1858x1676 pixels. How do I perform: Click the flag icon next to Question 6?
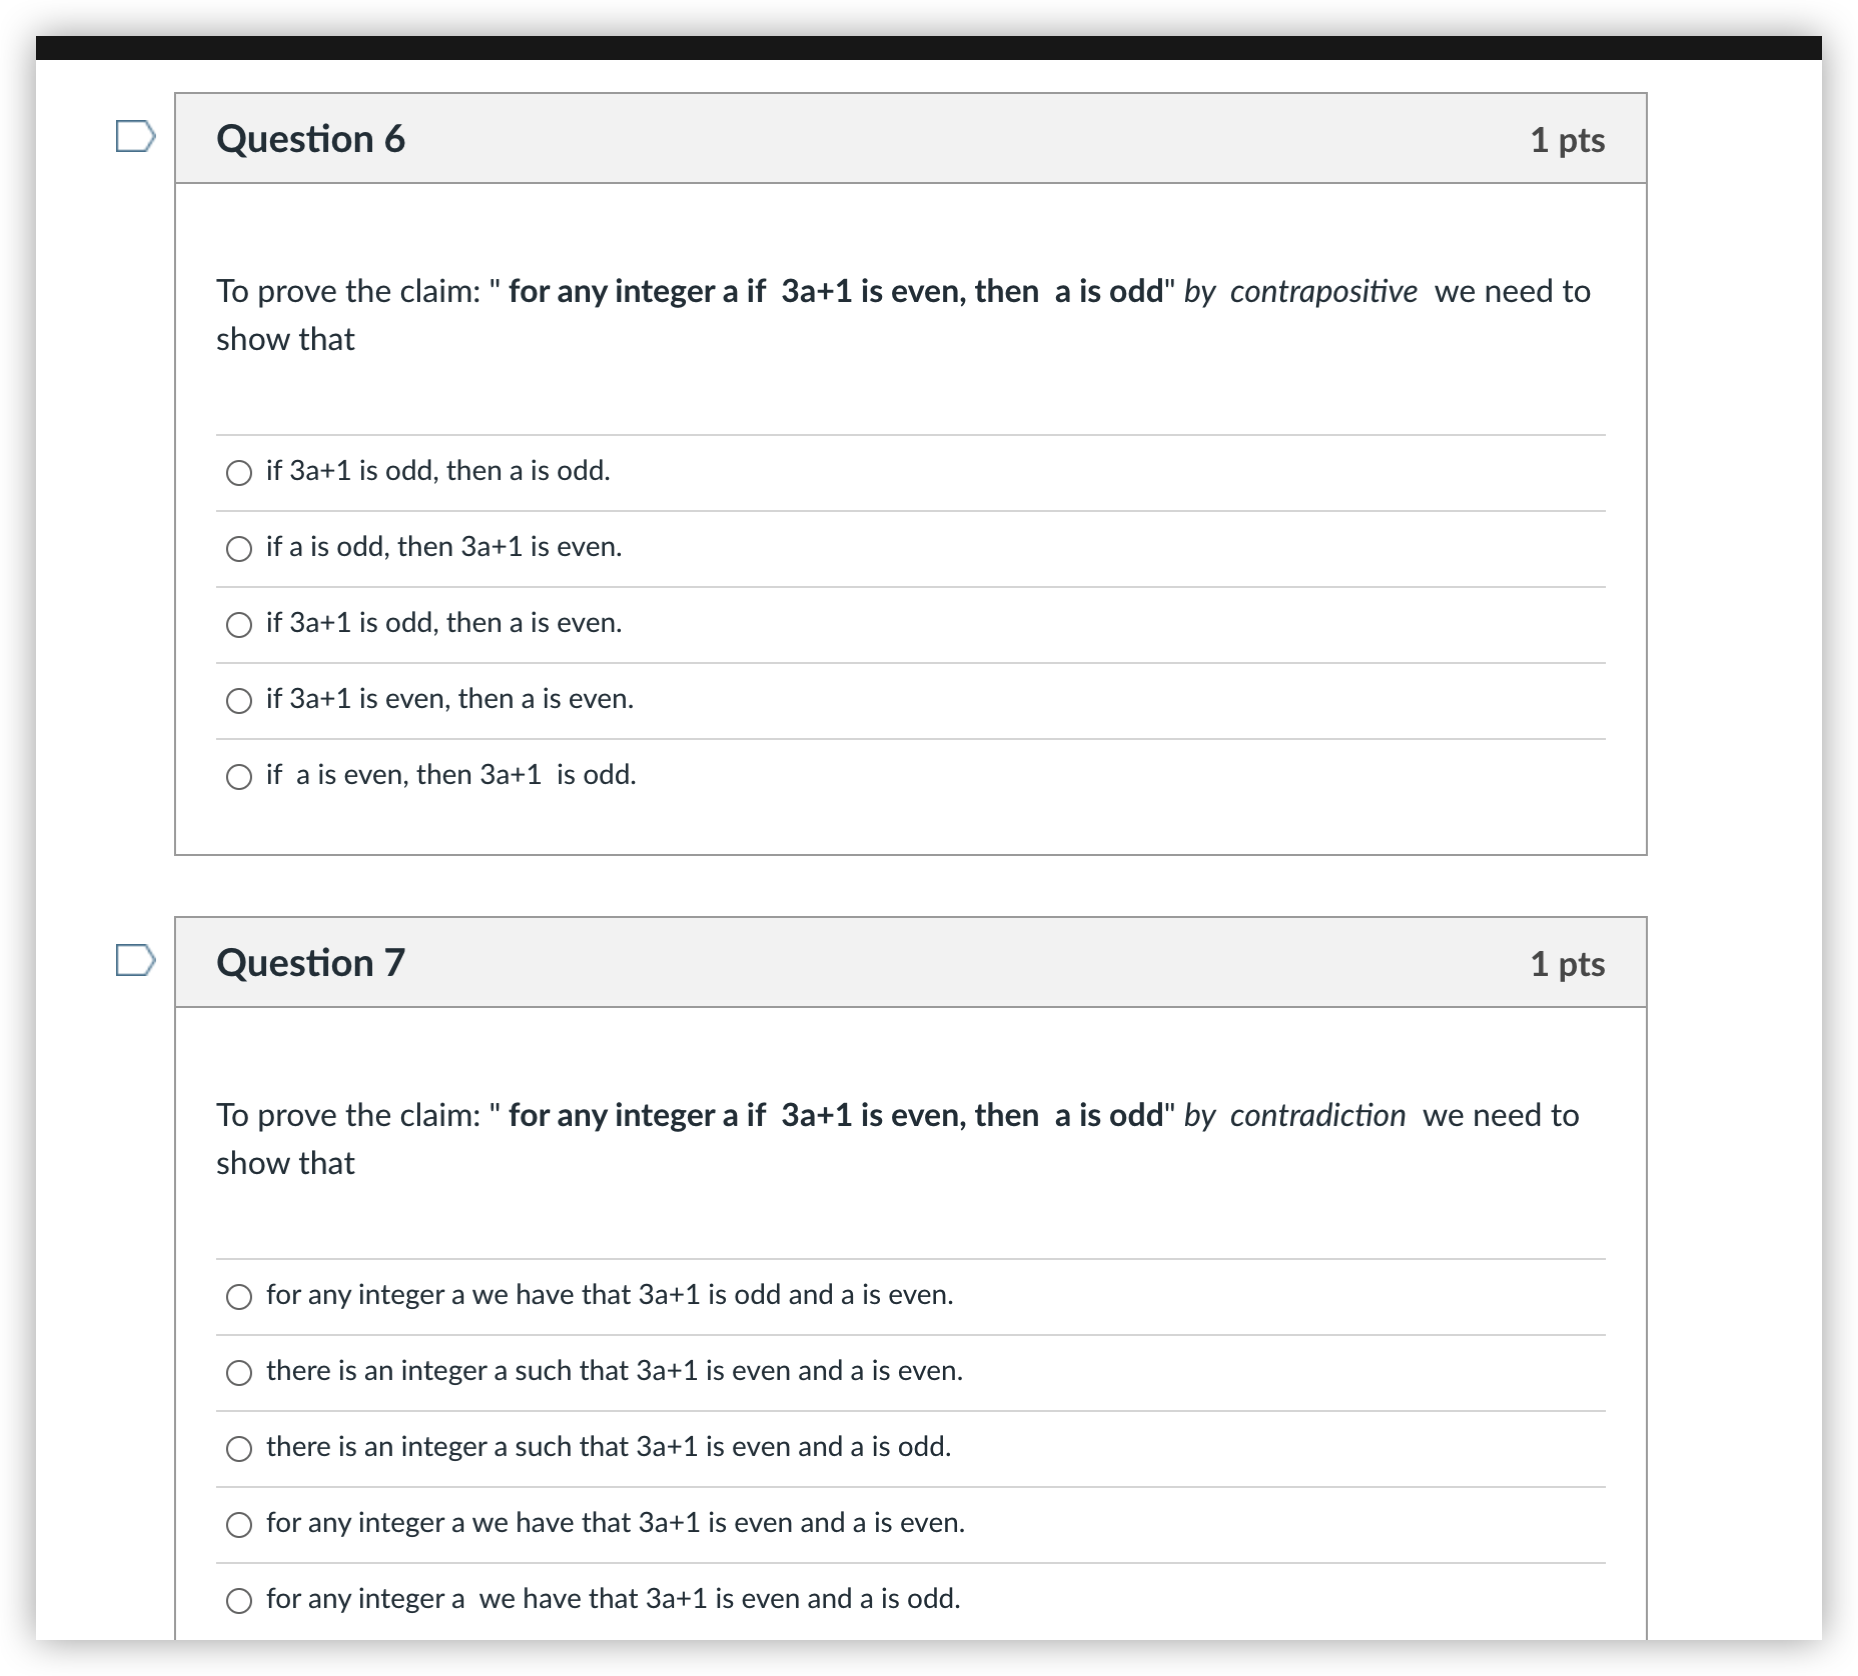[134, 138]
